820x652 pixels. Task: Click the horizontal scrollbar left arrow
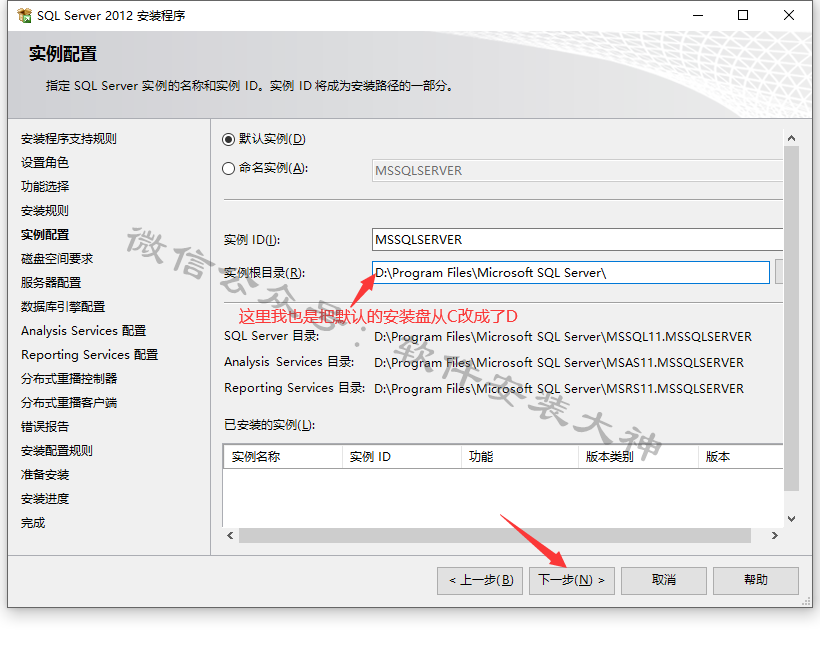coord(230,535)
